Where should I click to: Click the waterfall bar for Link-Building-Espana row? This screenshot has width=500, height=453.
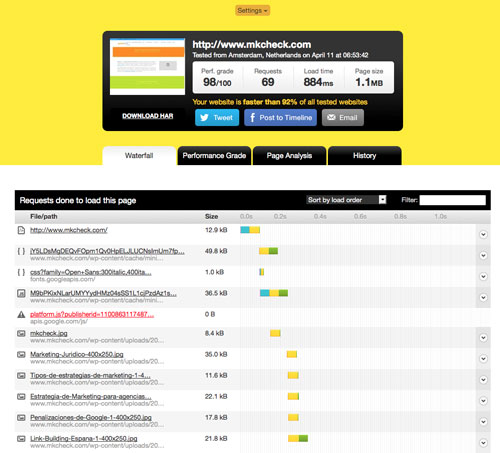[298, 438]
